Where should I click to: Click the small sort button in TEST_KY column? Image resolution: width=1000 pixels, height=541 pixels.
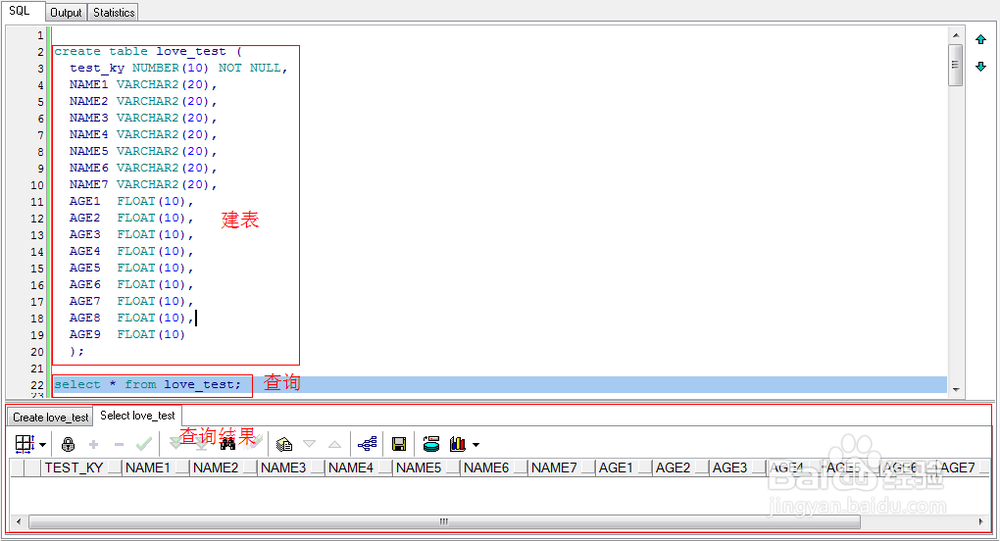tap(115, 468)
